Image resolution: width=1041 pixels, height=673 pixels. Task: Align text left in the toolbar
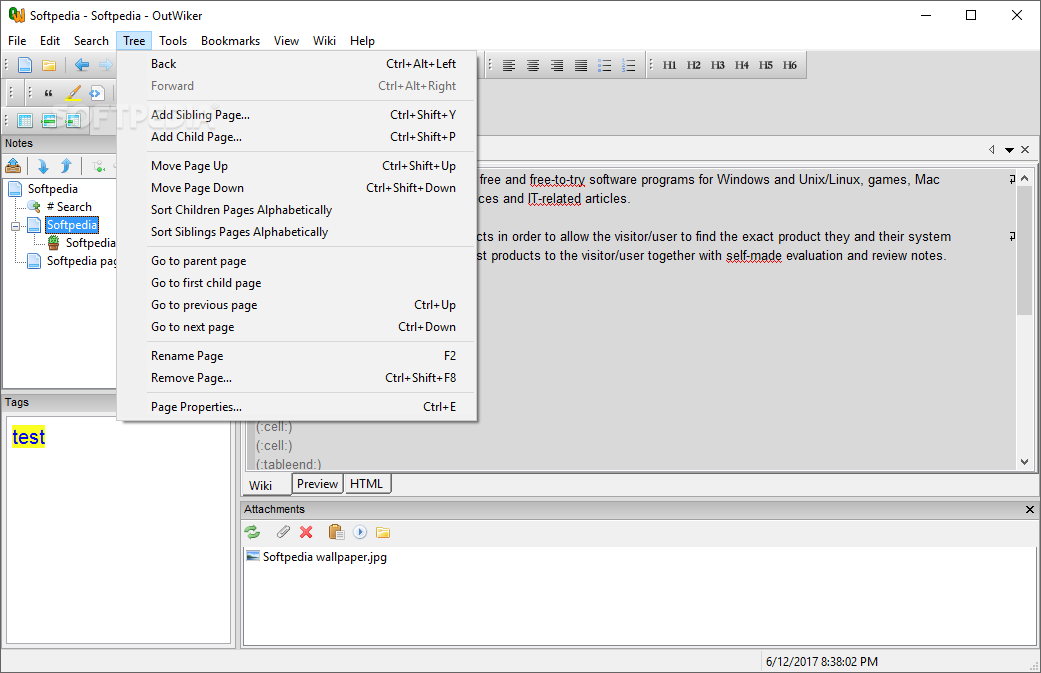(x=509, y=65)
